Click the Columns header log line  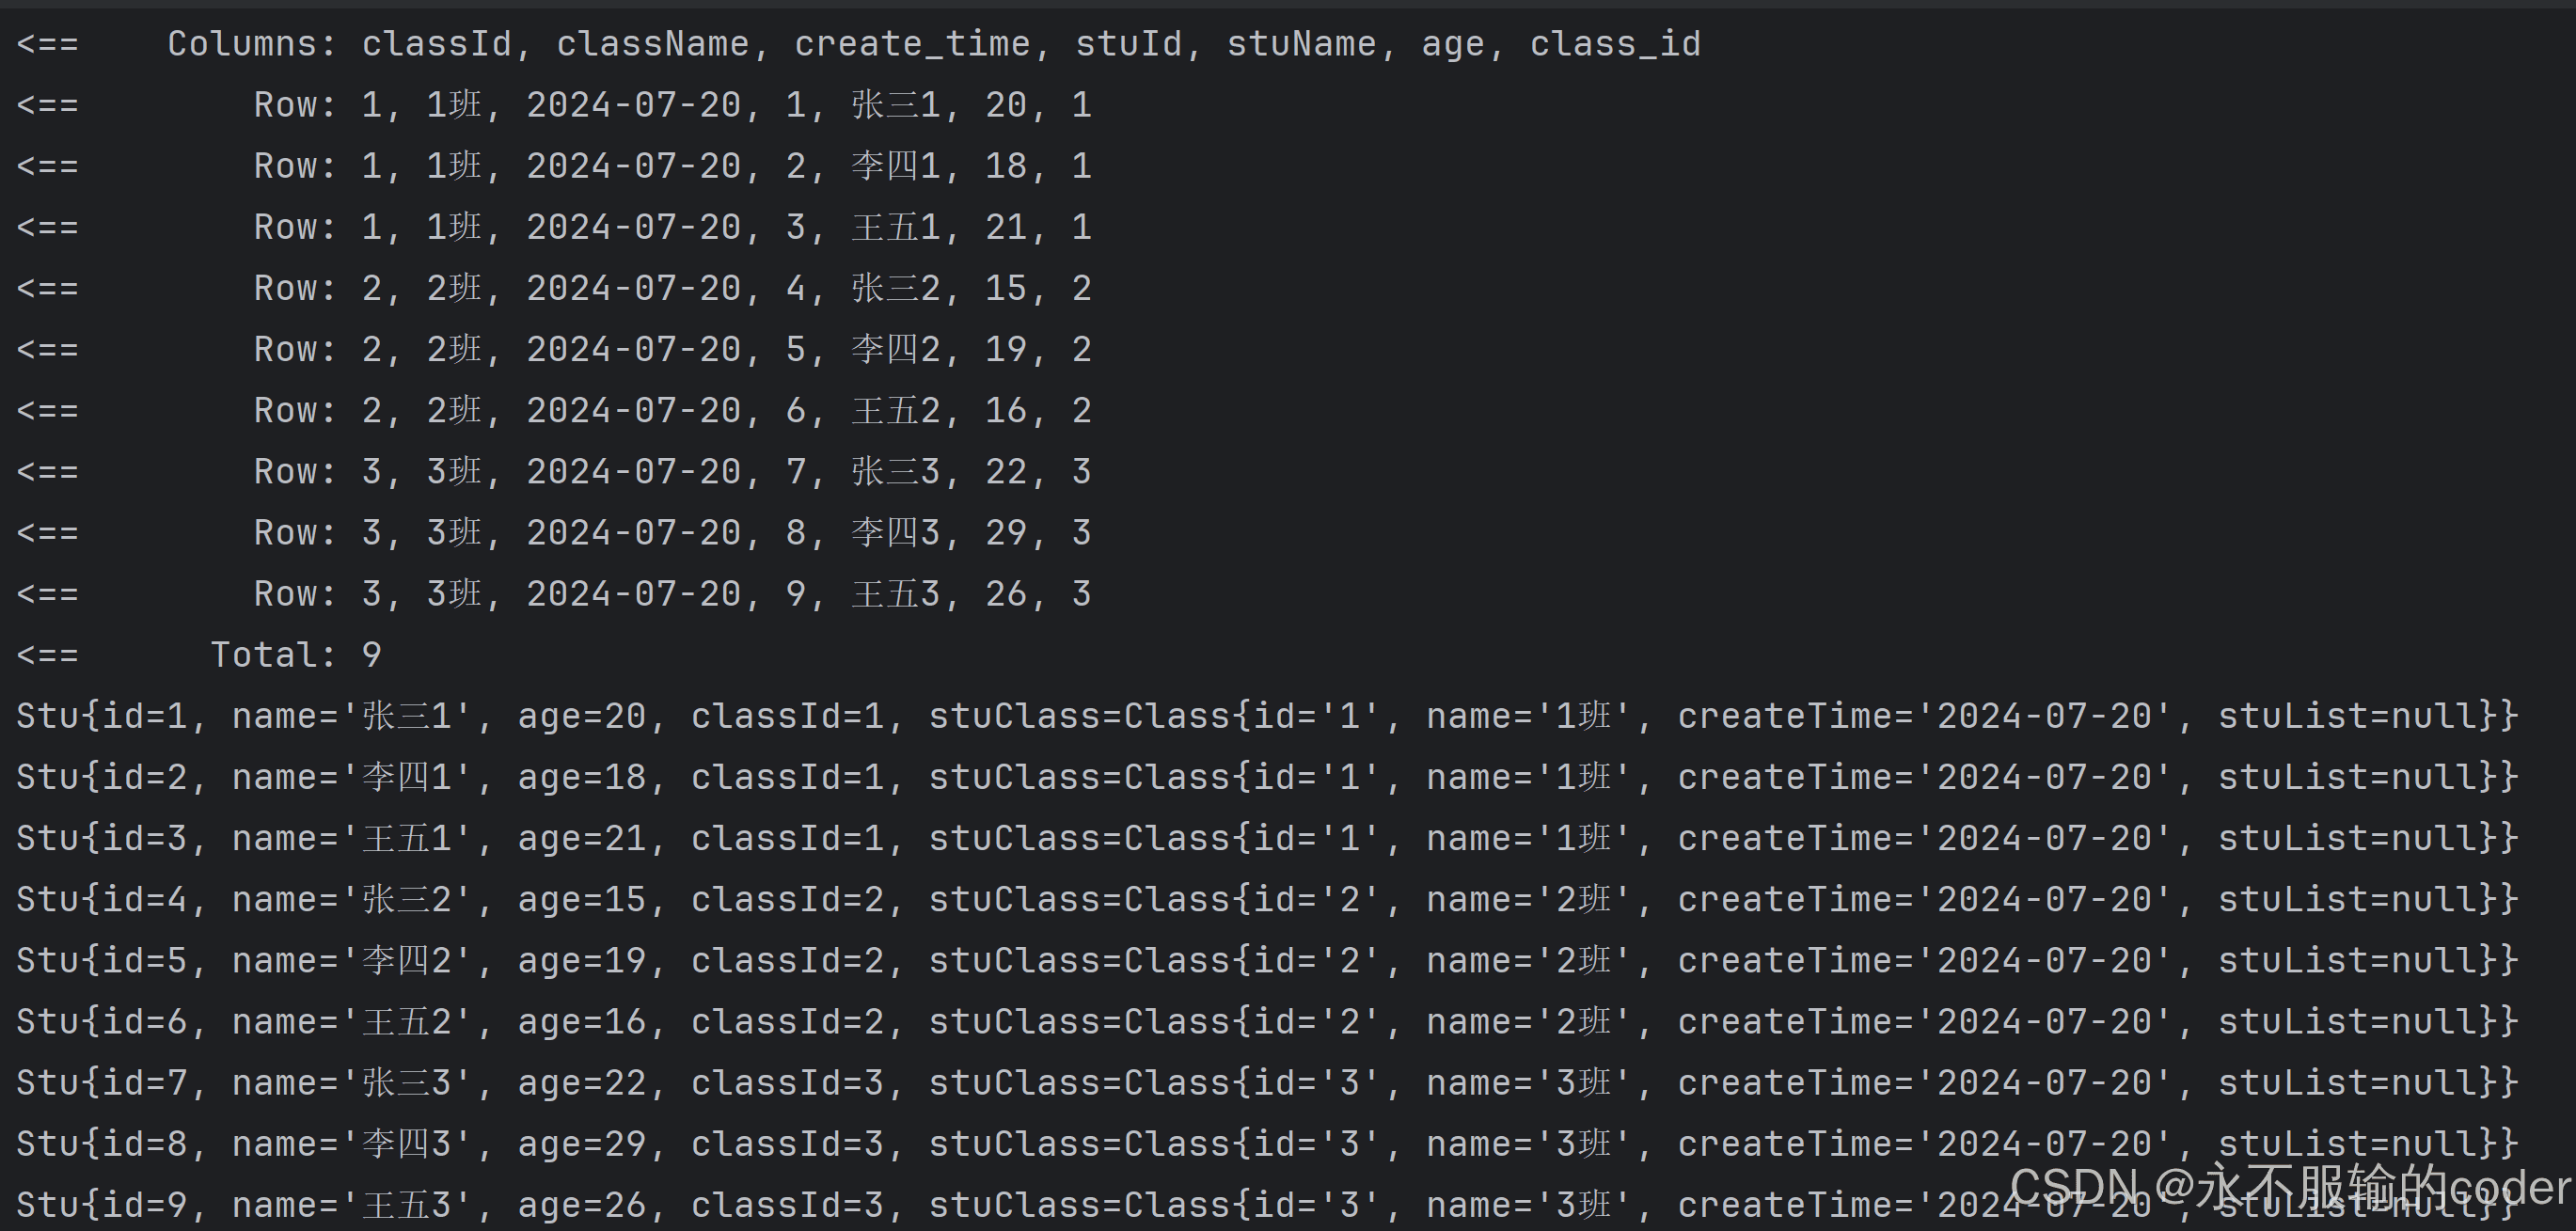click(x=858, y=44)
